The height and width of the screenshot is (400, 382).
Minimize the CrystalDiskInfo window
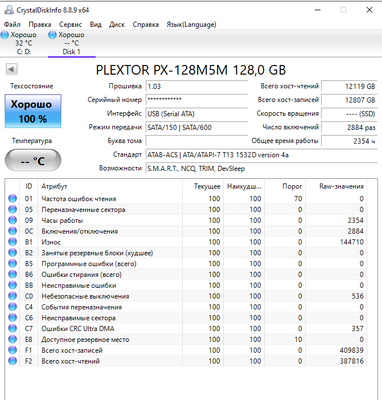318,10
